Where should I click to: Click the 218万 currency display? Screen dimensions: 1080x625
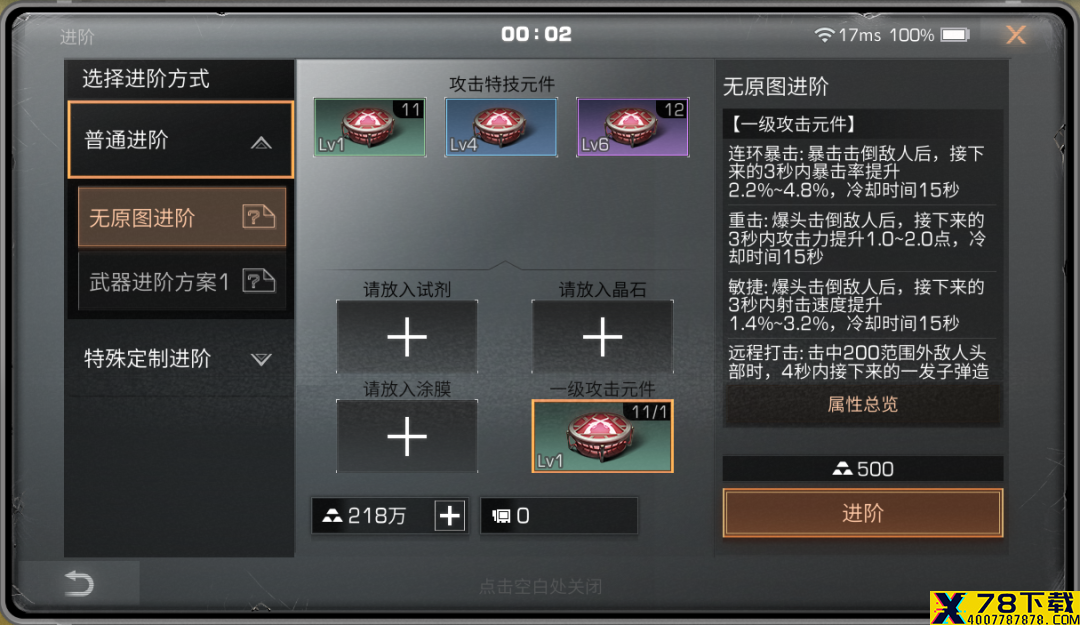372,516
